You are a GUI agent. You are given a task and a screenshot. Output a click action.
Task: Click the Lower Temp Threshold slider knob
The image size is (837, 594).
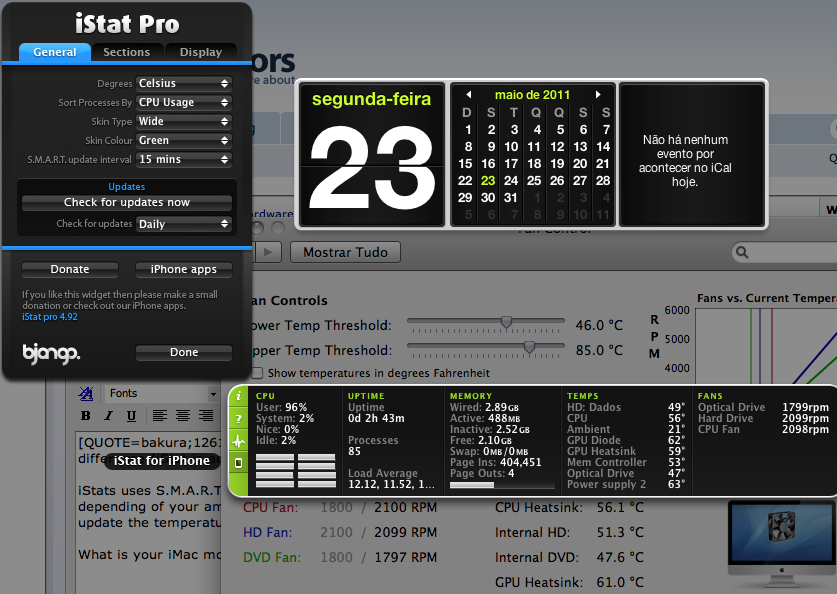(x=506, y=322)
